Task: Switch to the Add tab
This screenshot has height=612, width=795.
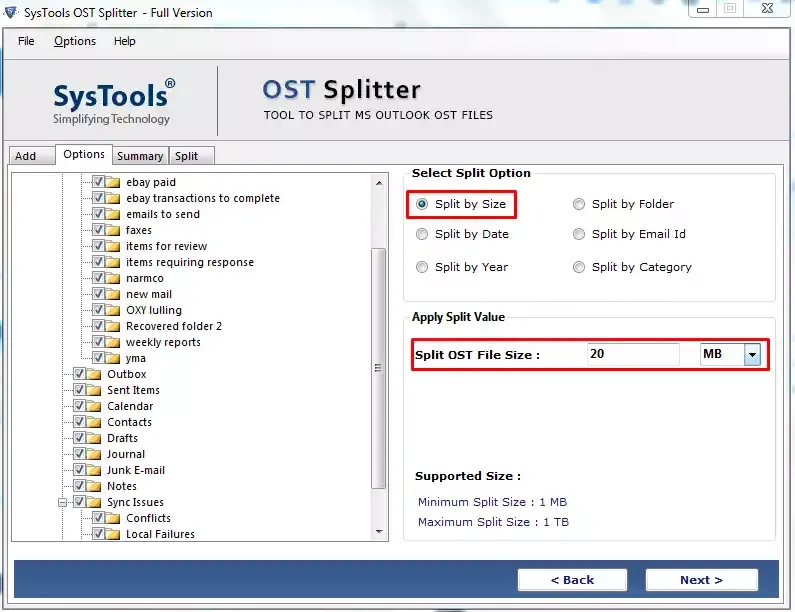Action: pyautogui.click(x=31, y=156)
